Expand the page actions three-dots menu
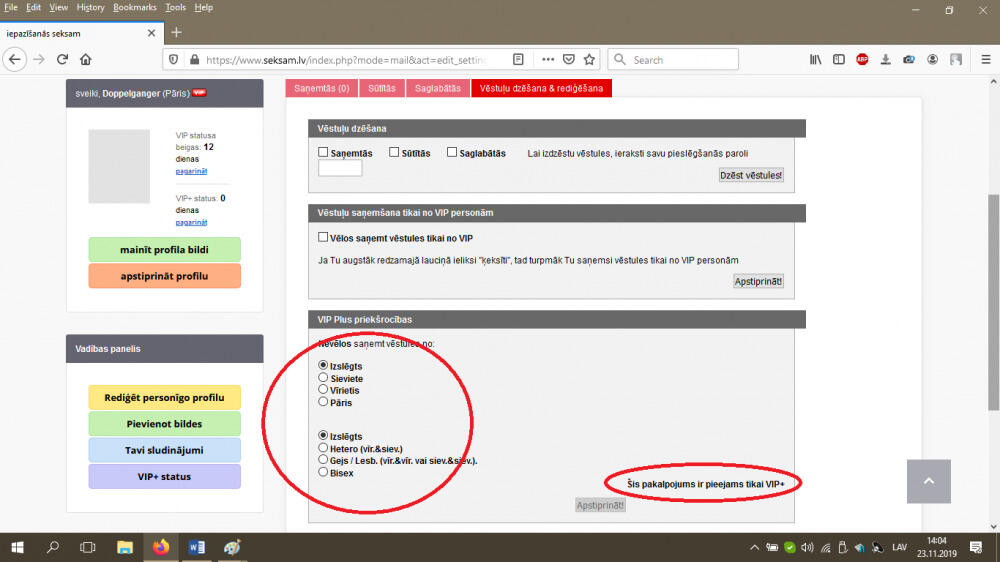This screenshot has height=562, width=1000. [x=544, y=60]
